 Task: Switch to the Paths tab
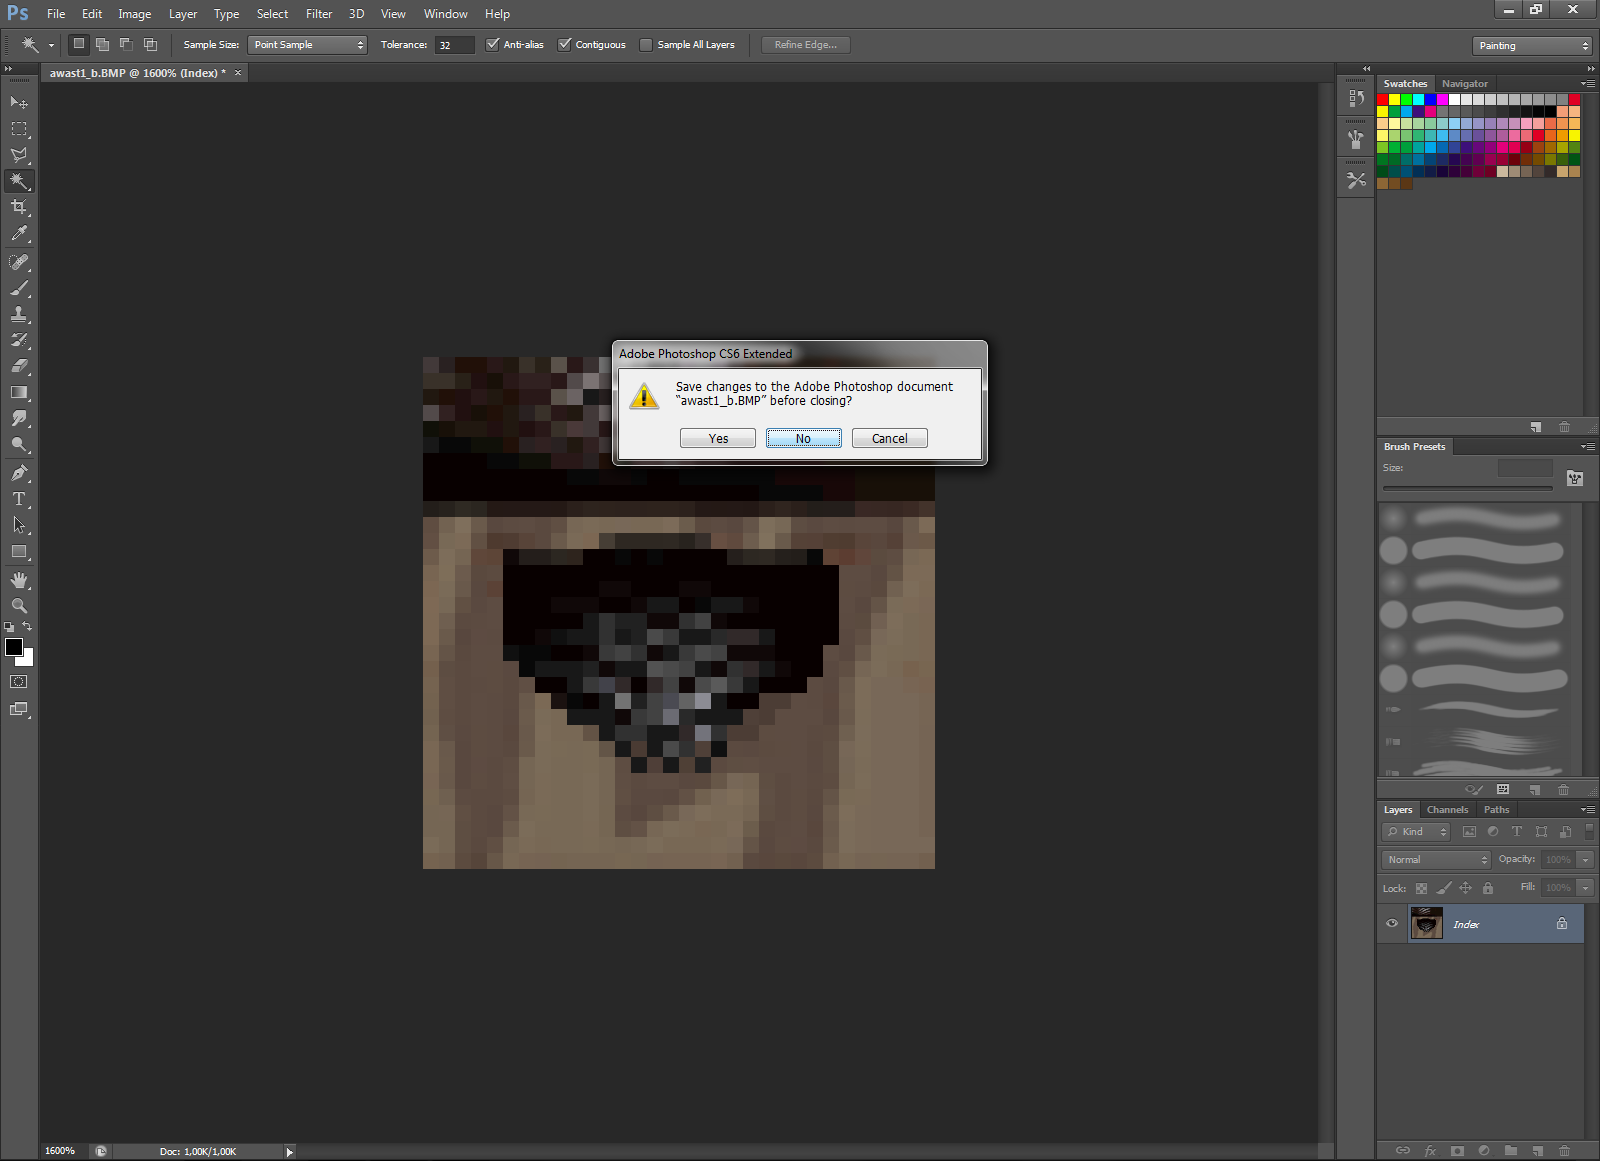[x=1496, y=810]
